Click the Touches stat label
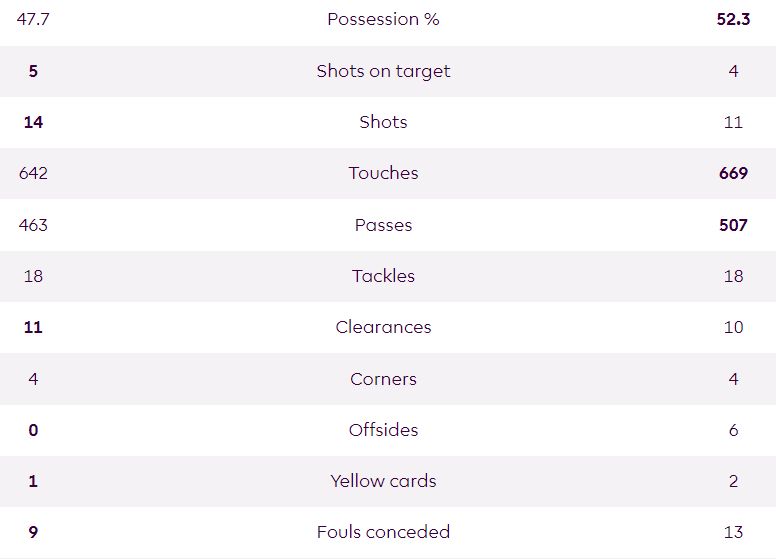 383,173
